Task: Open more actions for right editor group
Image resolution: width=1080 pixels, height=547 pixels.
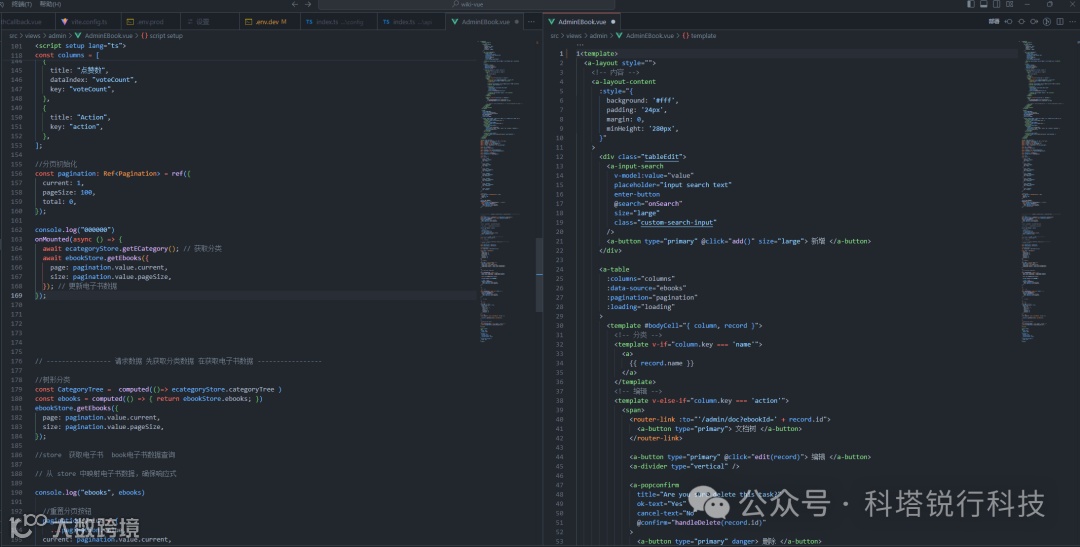Action: click(x=1072, y=21)
